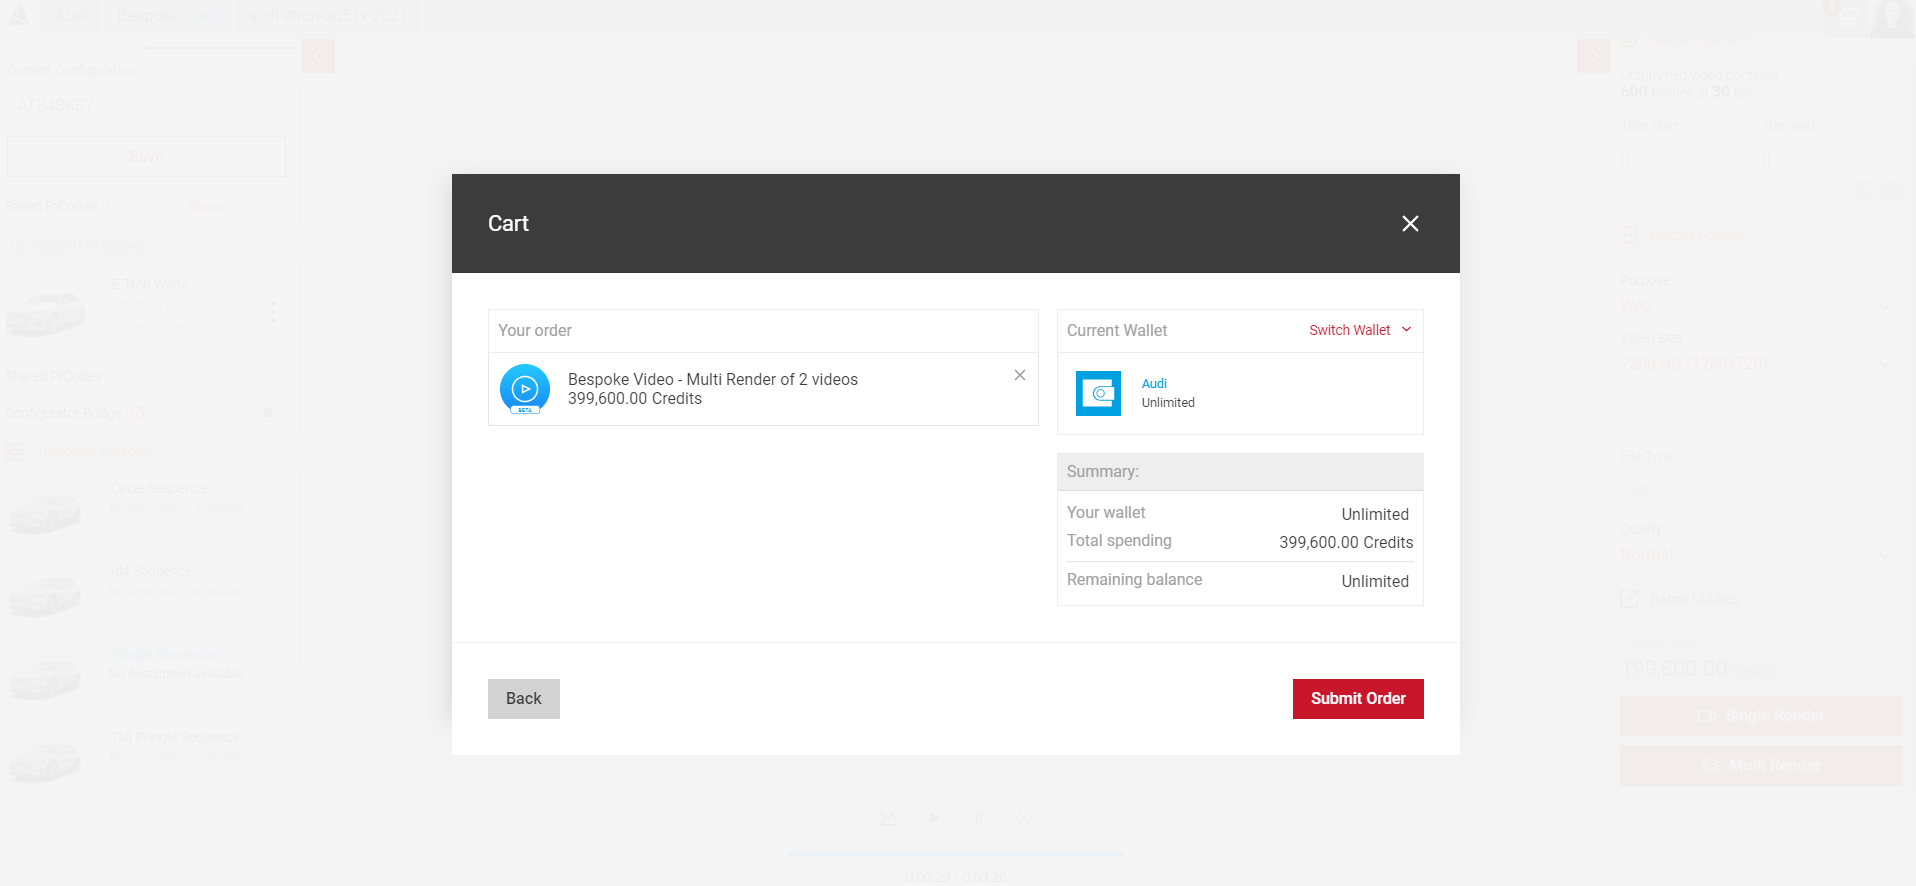Click the Search PrCodes field

[x=146, y=246]
